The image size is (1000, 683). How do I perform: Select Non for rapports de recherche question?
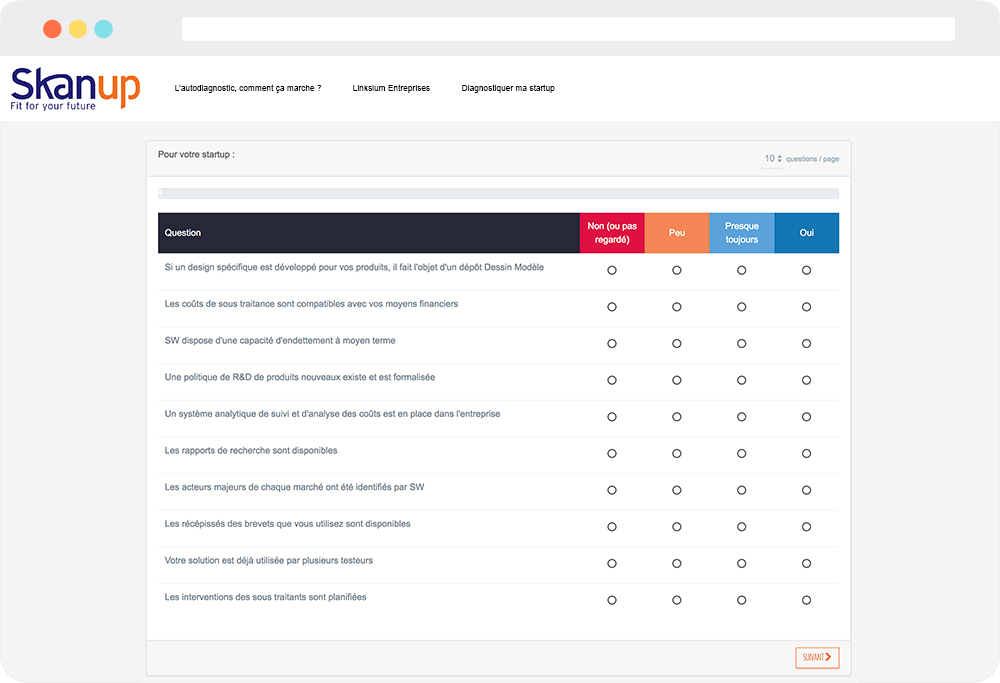pyautogui.click(x=612, y=453)
